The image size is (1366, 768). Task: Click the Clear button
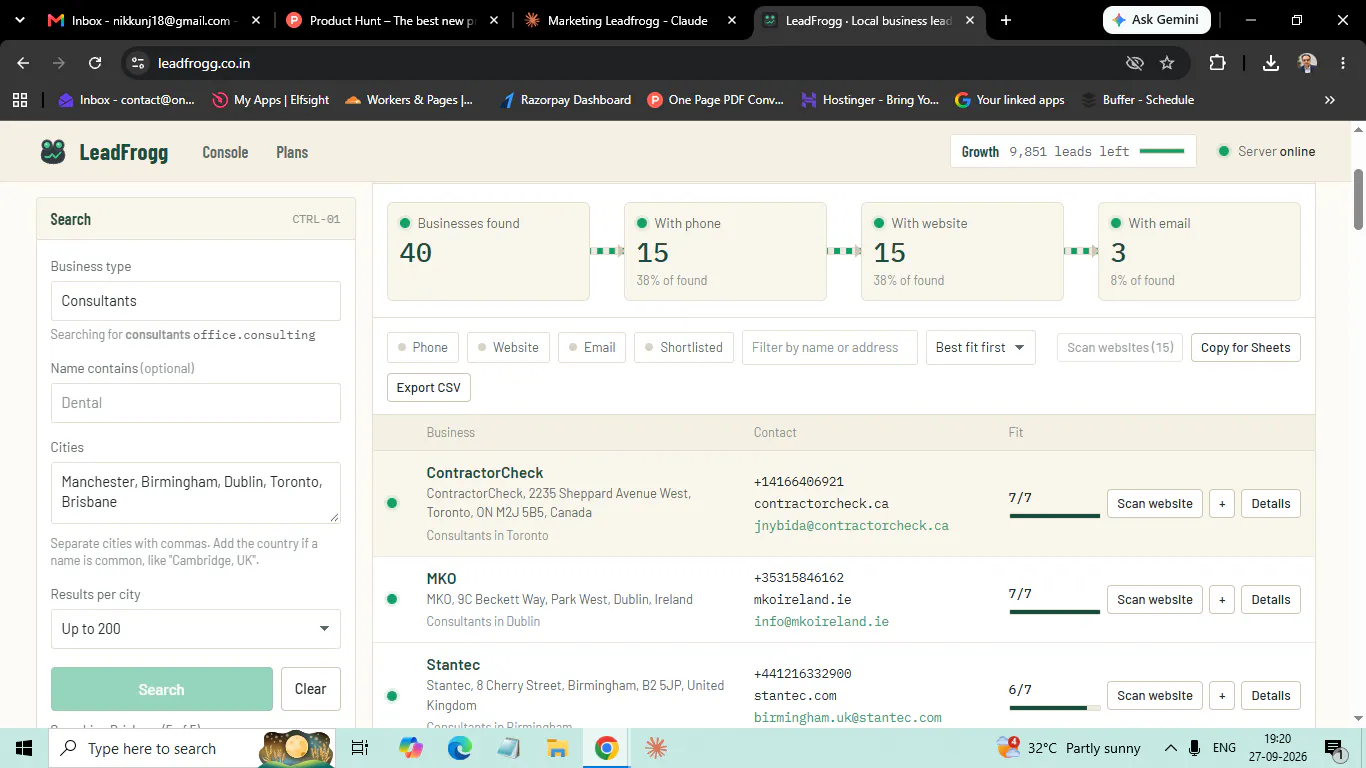311,689
